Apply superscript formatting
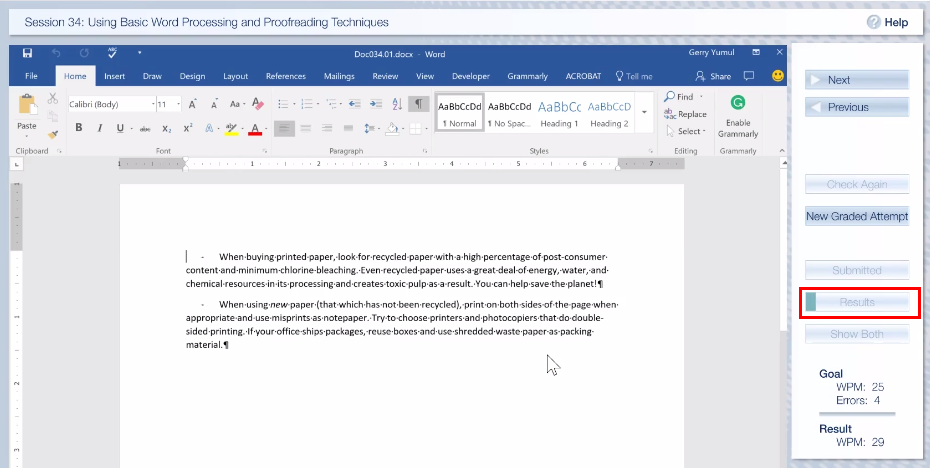The image size is (930, 468). [x=188, y=128]
